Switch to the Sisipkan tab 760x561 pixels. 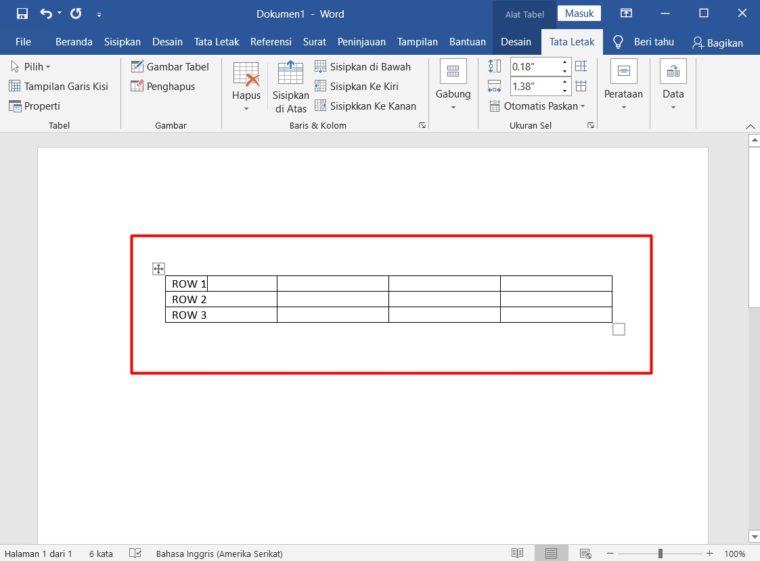122,42
